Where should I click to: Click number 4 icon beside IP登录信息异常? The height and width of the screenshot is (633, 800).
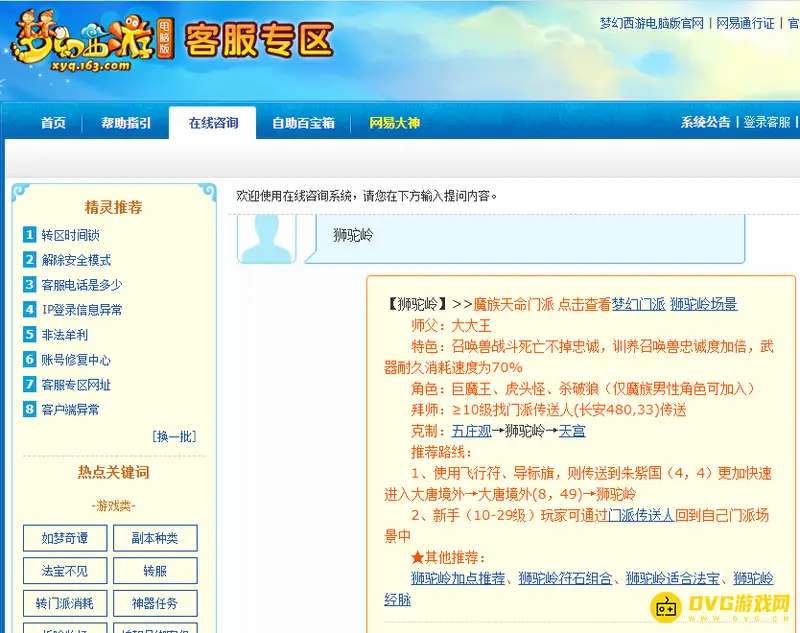[x=30, y=309]
